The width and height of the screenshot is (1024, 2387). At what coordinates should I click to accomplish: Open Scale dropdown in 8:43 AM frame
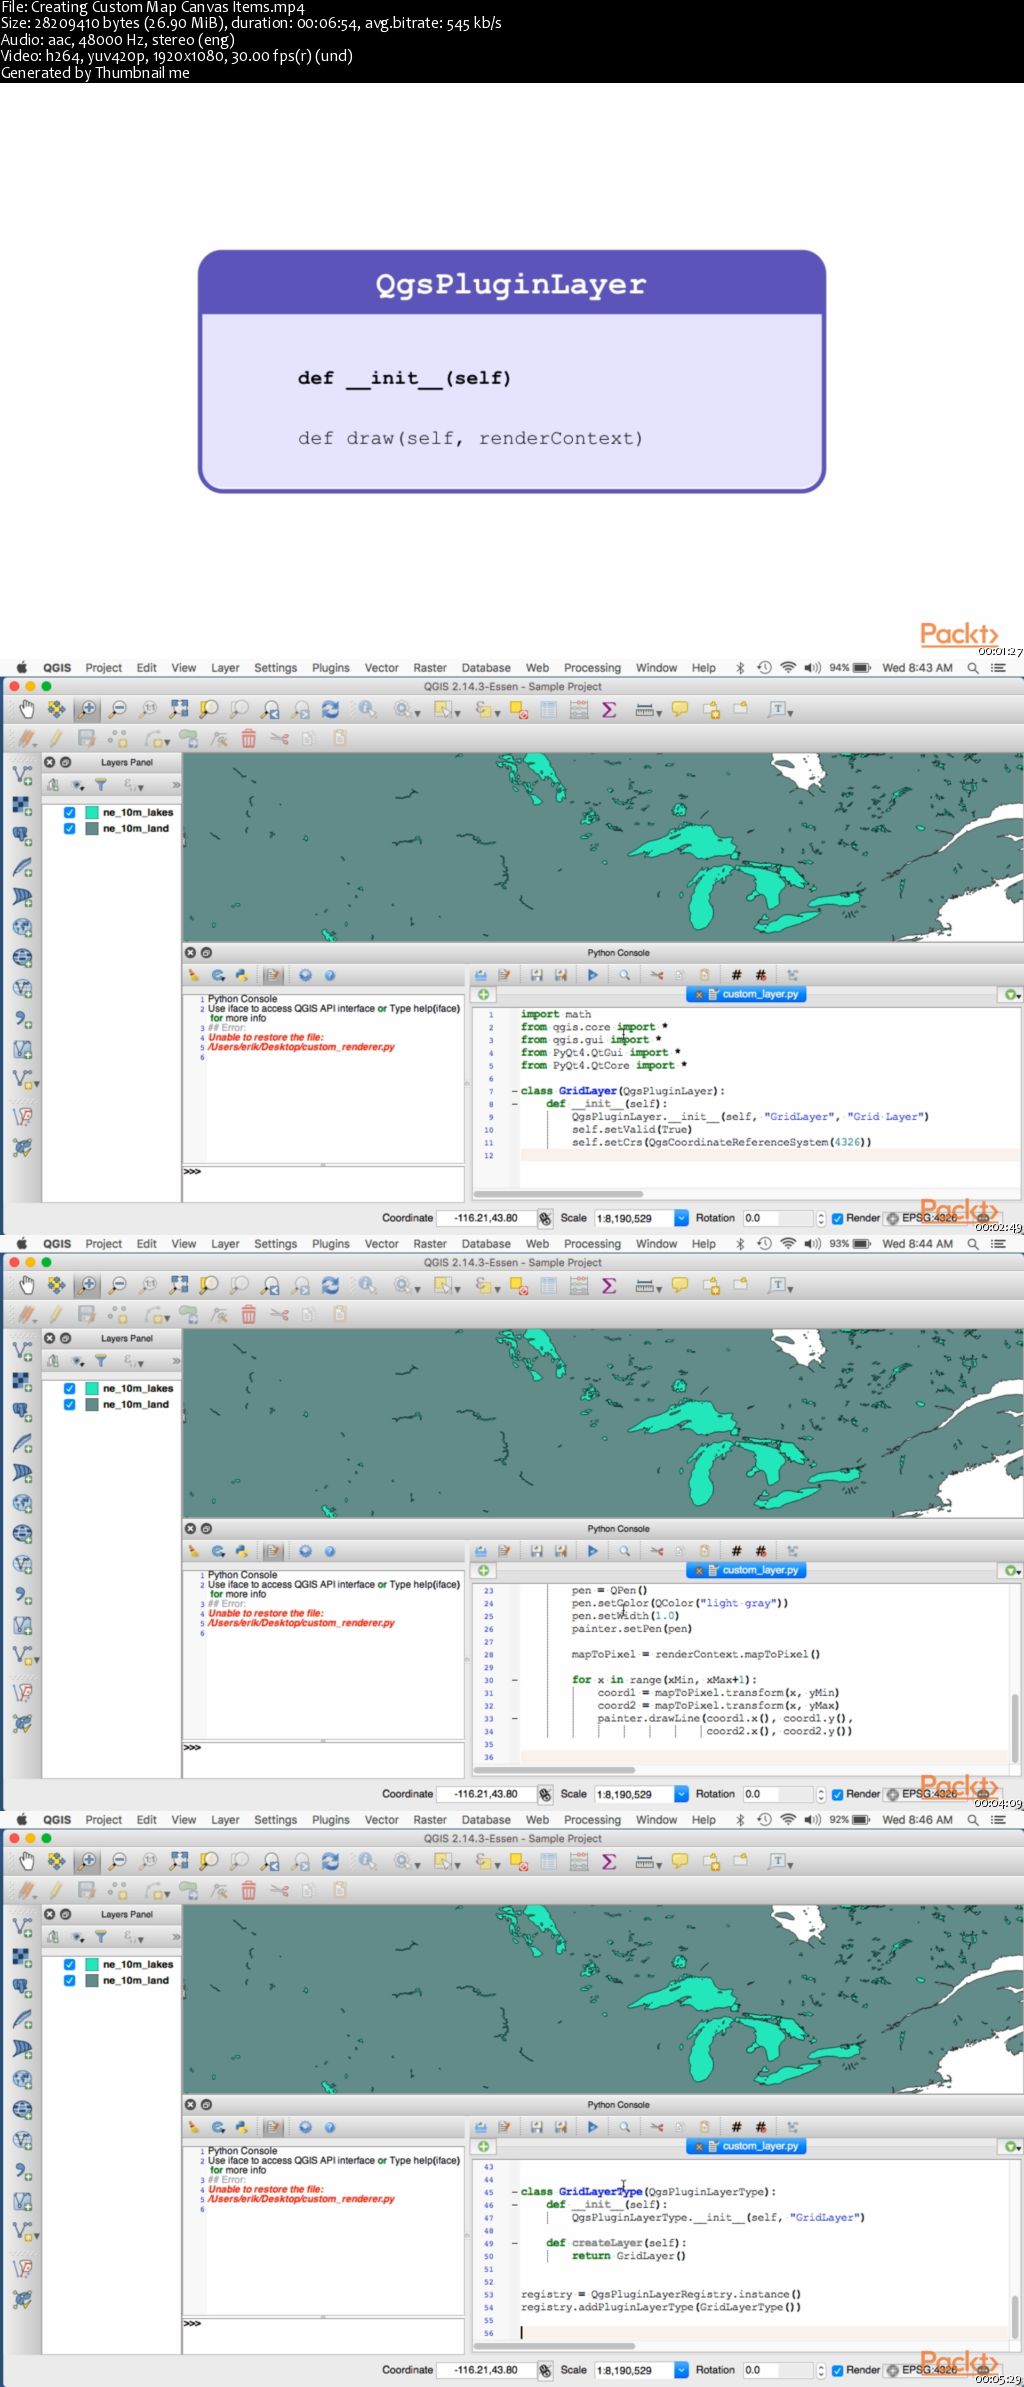pyautogui.click(x=681, y=1218)
